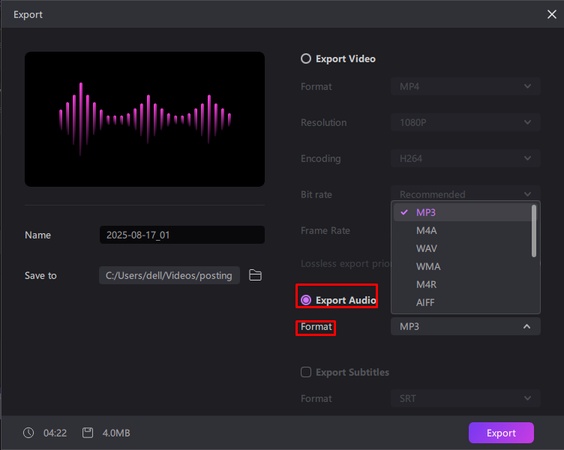Click the purple Export button
Screen dimensions: 564x450
[501, 433]
